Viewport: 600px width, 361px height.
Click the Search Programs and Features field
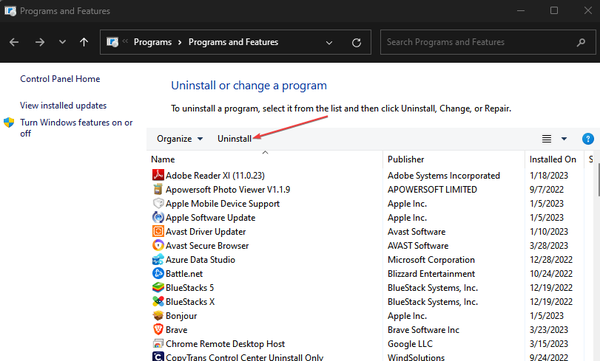pos(480,42)
